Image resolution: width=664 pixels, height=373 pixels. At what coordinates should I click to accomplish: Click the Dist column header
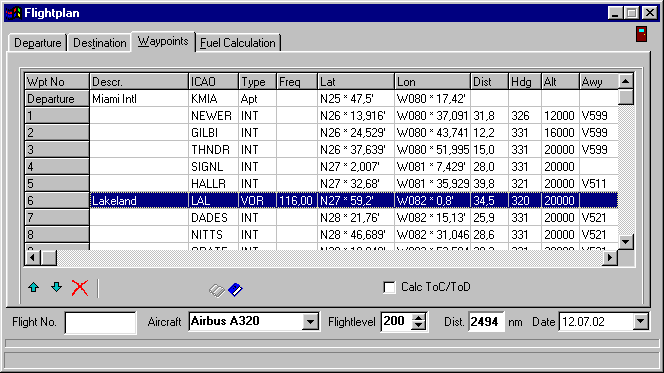click(490, 82)
